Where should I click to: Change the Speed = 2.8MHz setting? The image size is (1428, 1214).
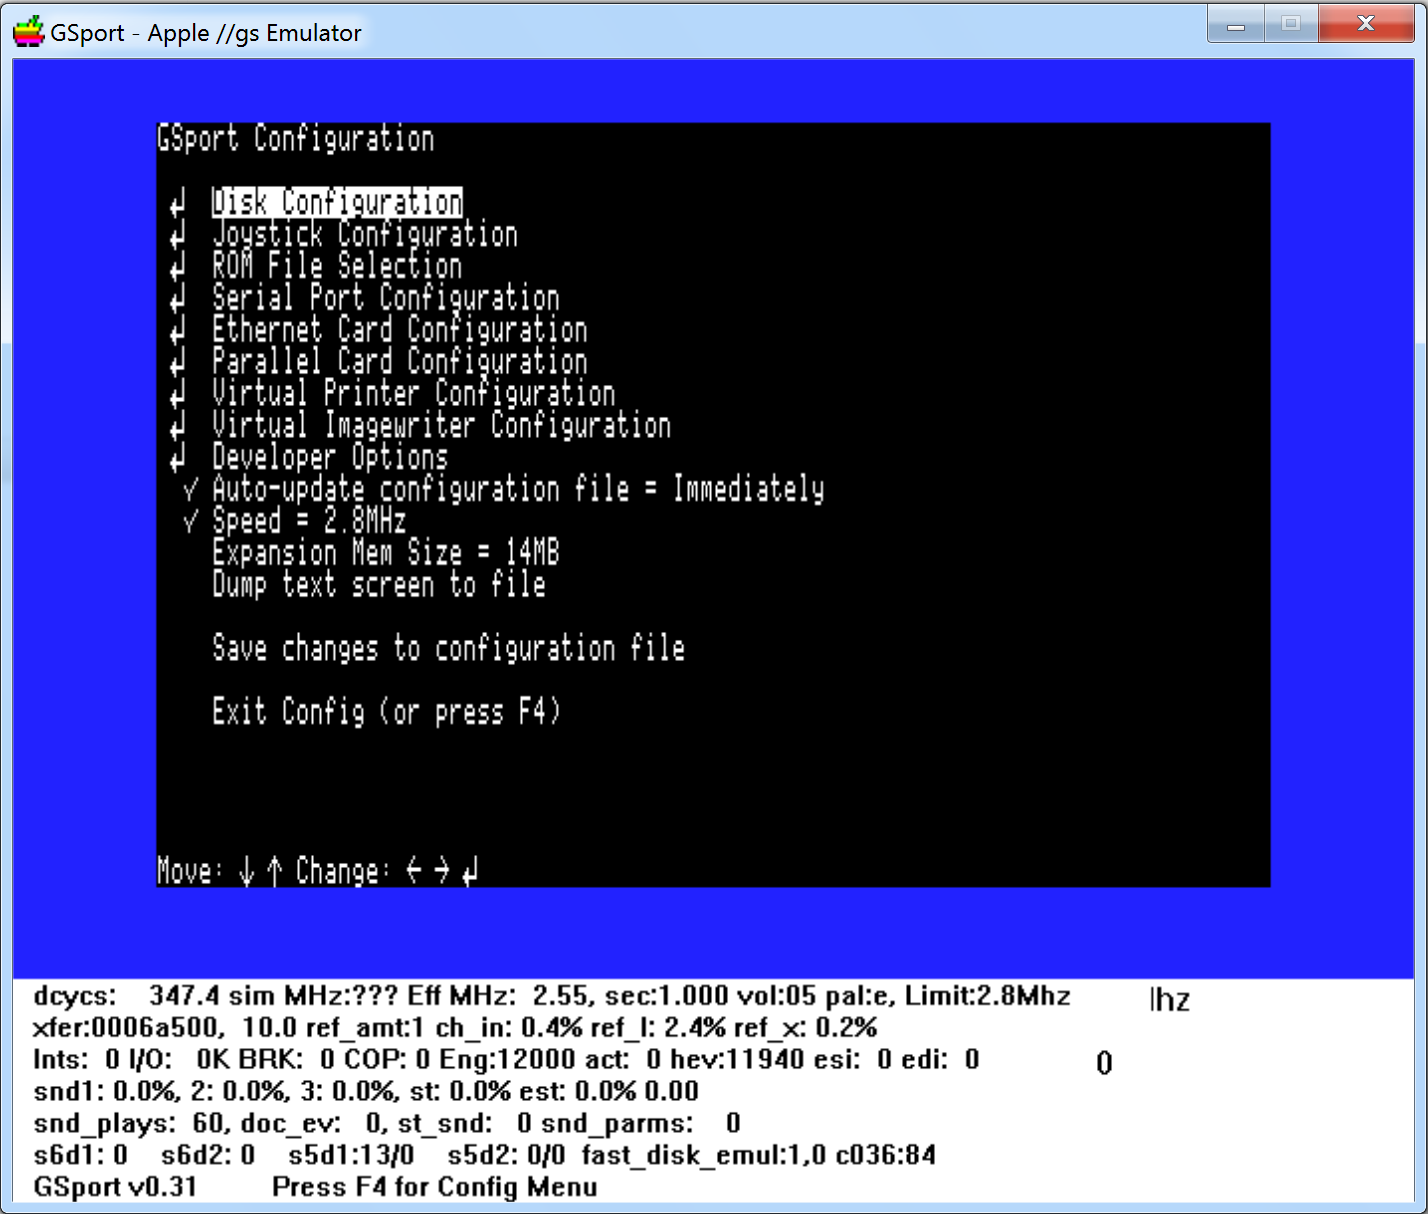point(309,522)
